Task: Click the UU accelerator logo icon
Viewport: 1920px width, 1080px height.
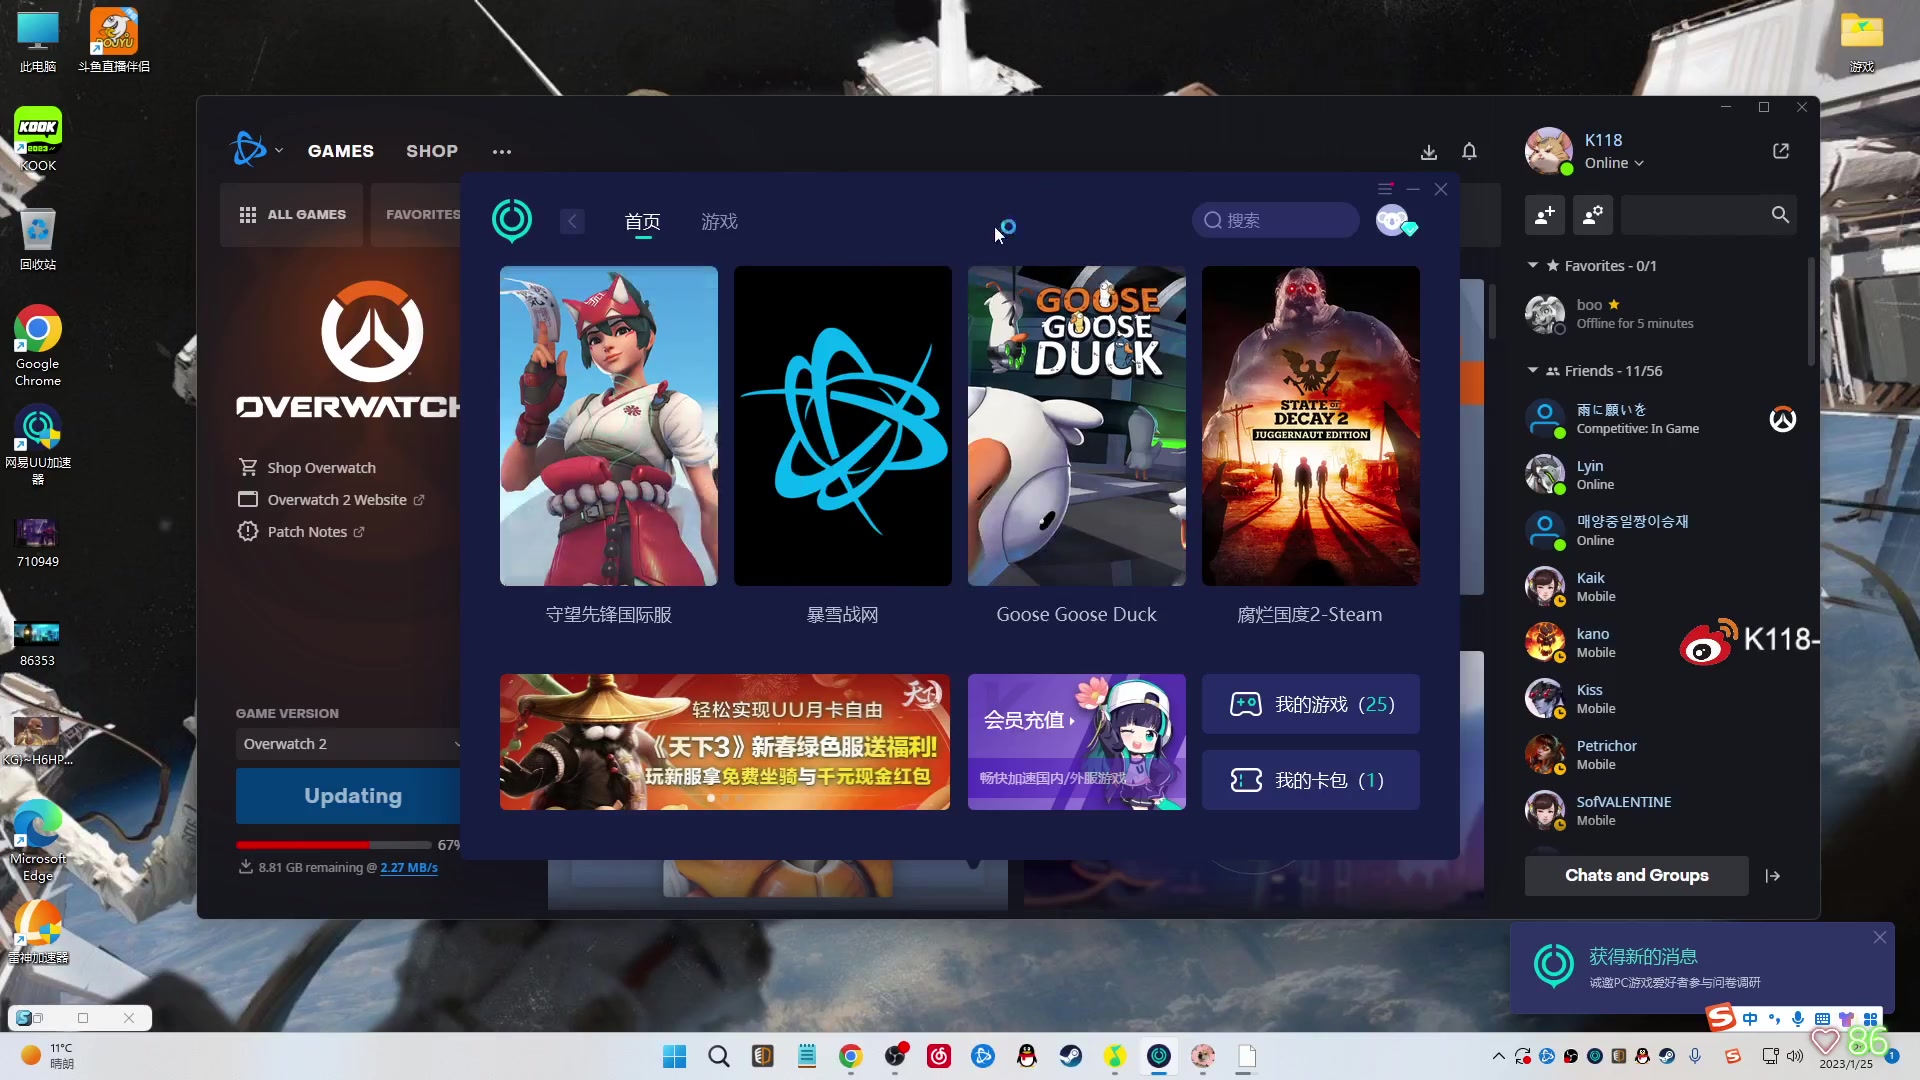Action: coord(512,220)
